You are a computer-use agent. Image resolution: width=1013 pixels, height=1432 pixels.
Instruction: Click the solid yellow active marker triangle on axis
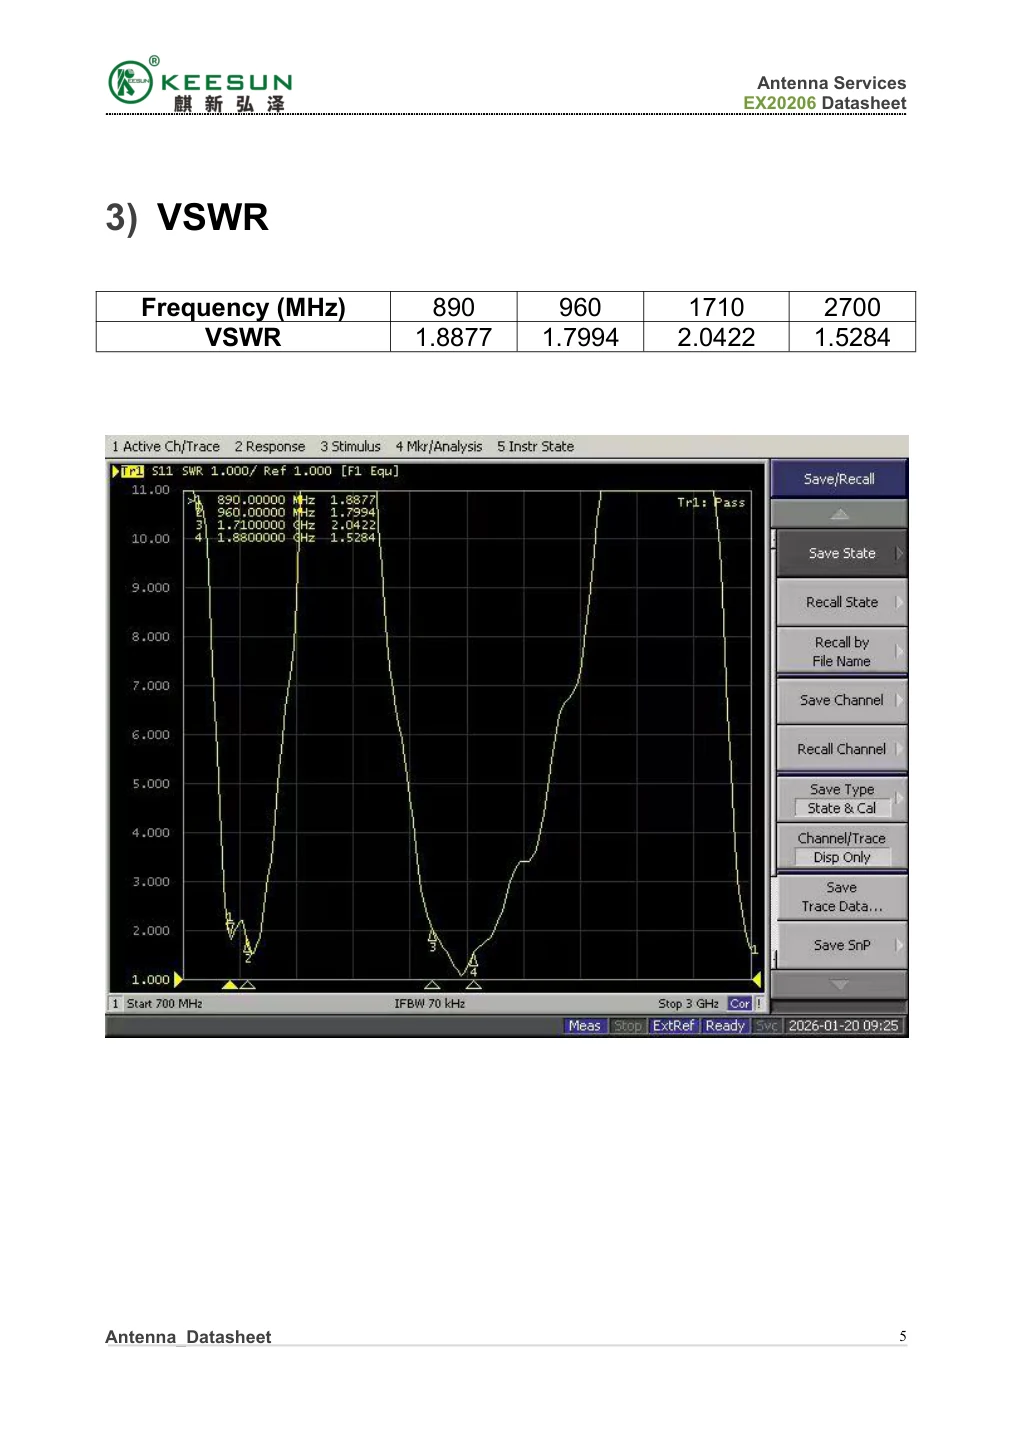(x=230, y=985)
